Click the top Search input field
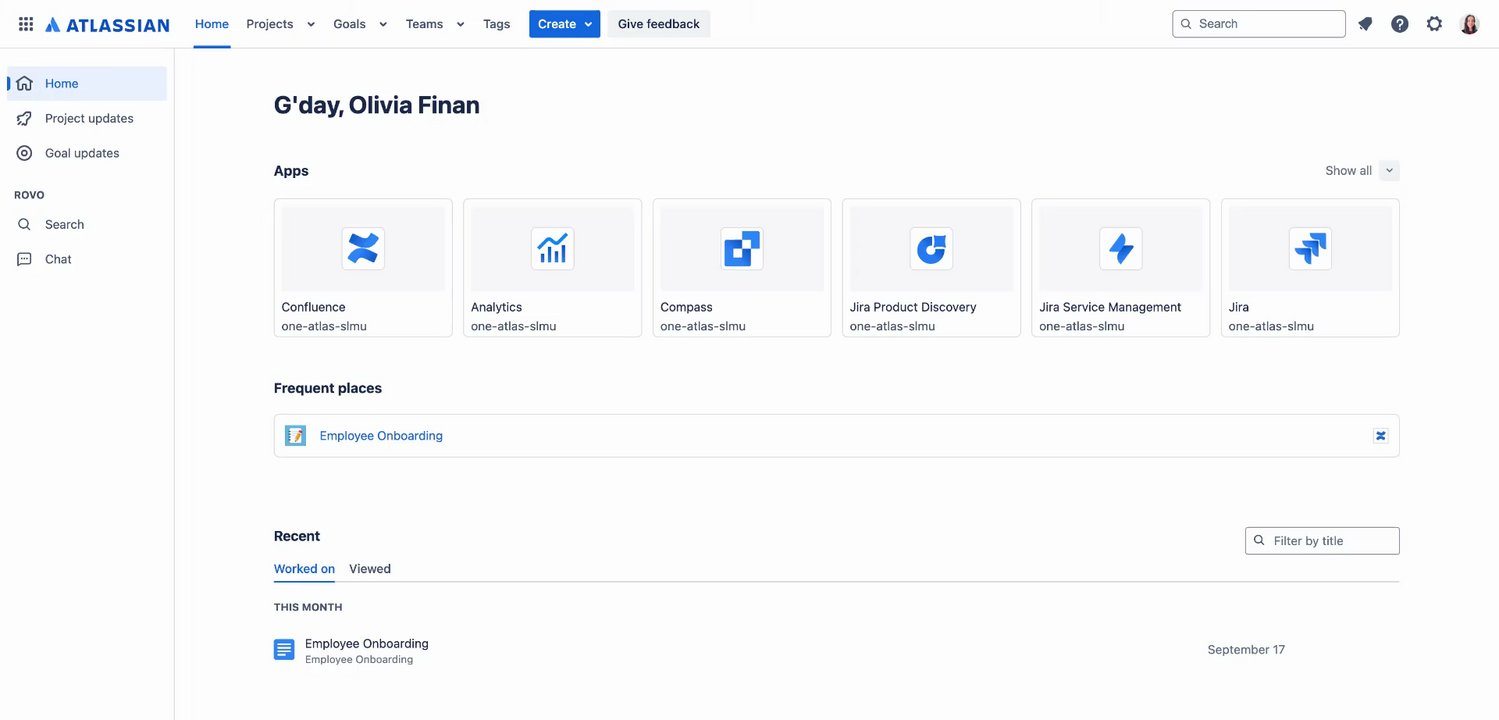This screenshot has width=1499, height=720. [1259, 24]
